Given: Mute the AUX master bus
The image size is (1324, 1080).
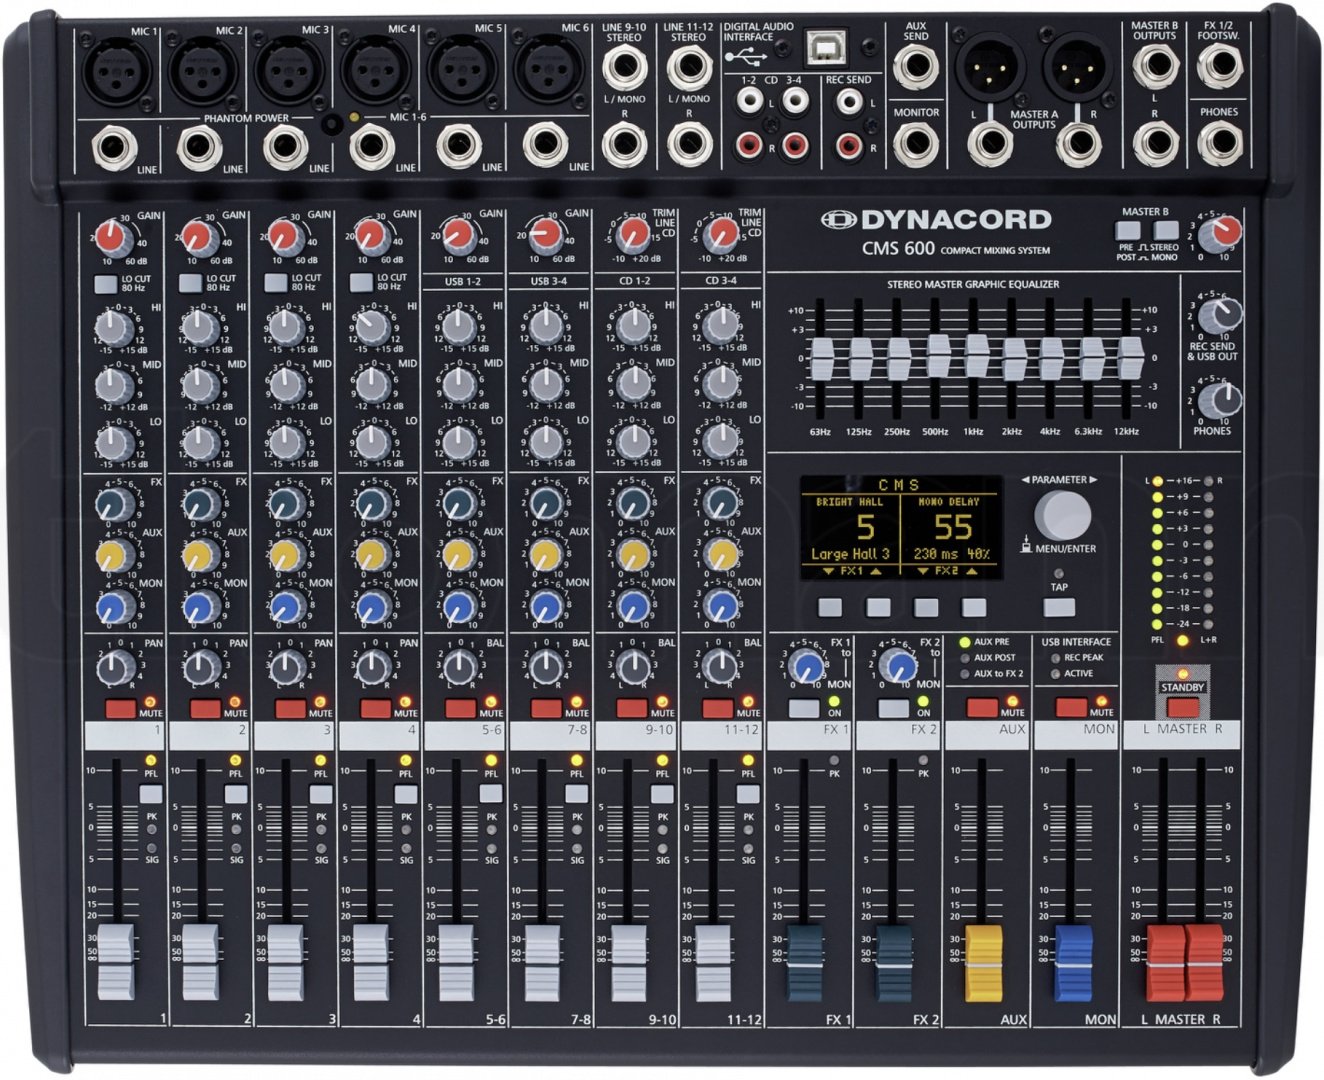Looking at the screenshot, I should click(982, 707).
